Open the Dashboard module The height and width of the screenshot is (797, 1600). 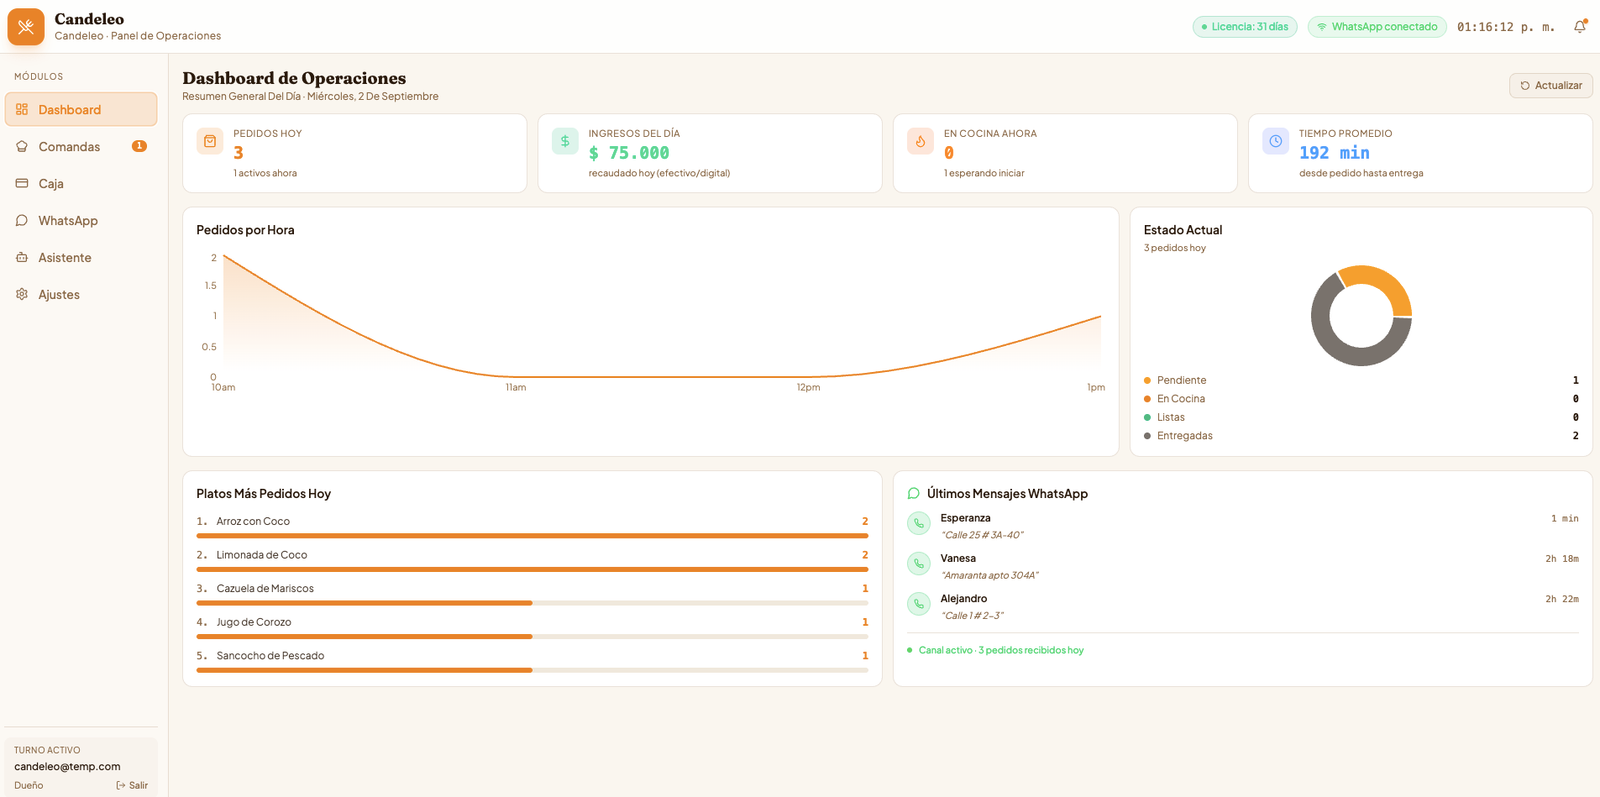tap(81, 110)
